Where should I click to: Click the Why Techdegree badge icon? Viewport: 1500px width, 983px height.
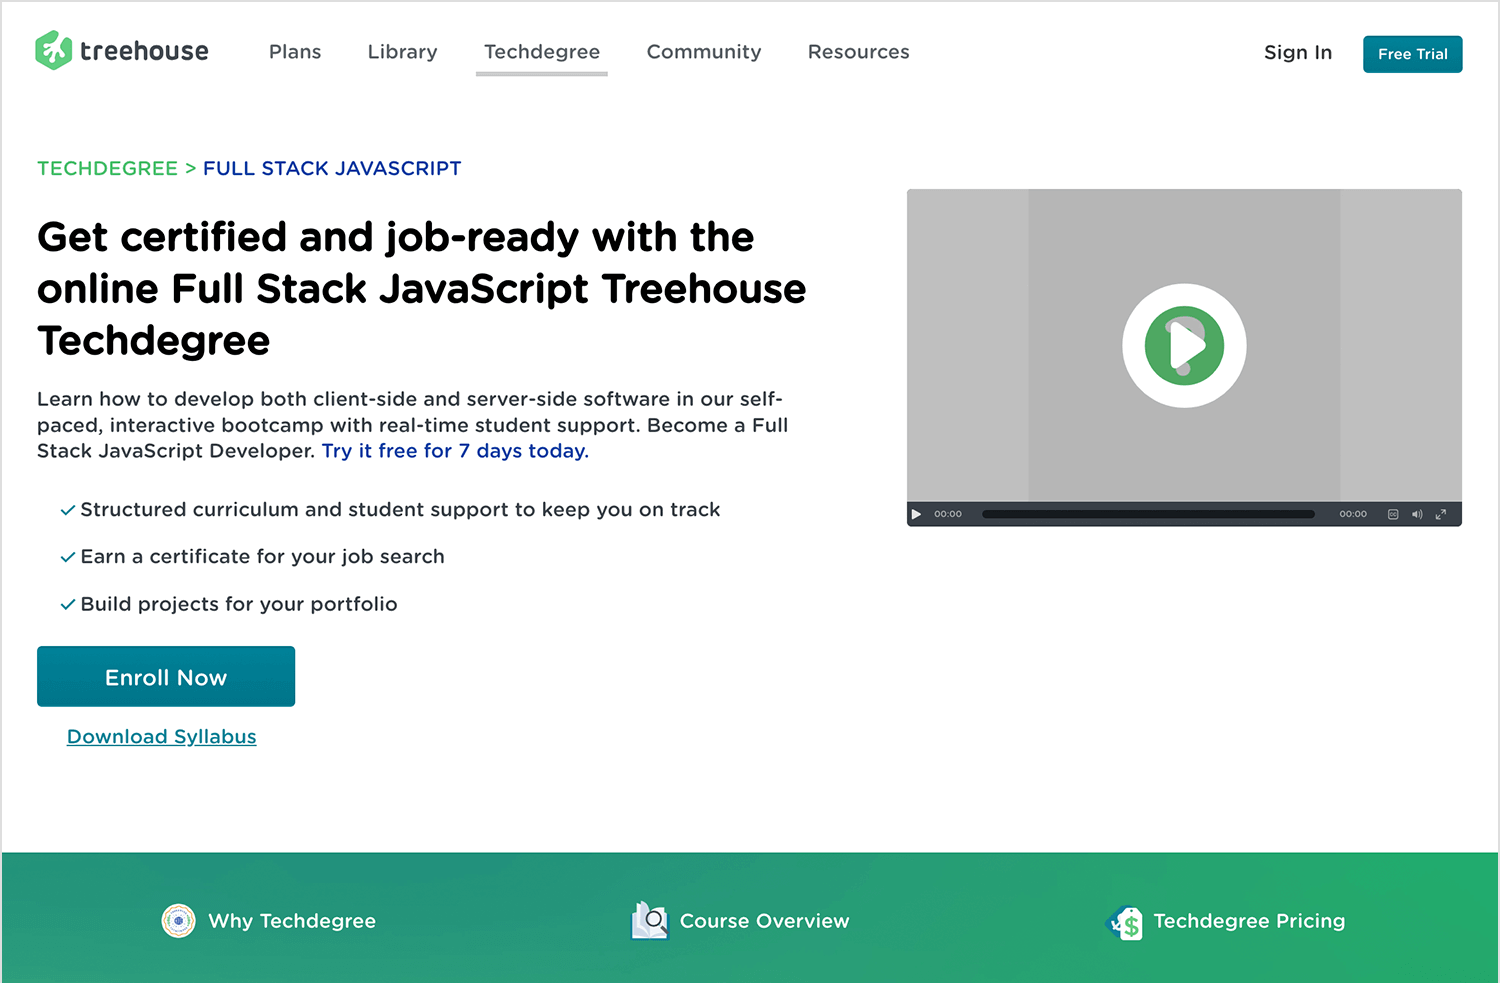coord(179,921)
